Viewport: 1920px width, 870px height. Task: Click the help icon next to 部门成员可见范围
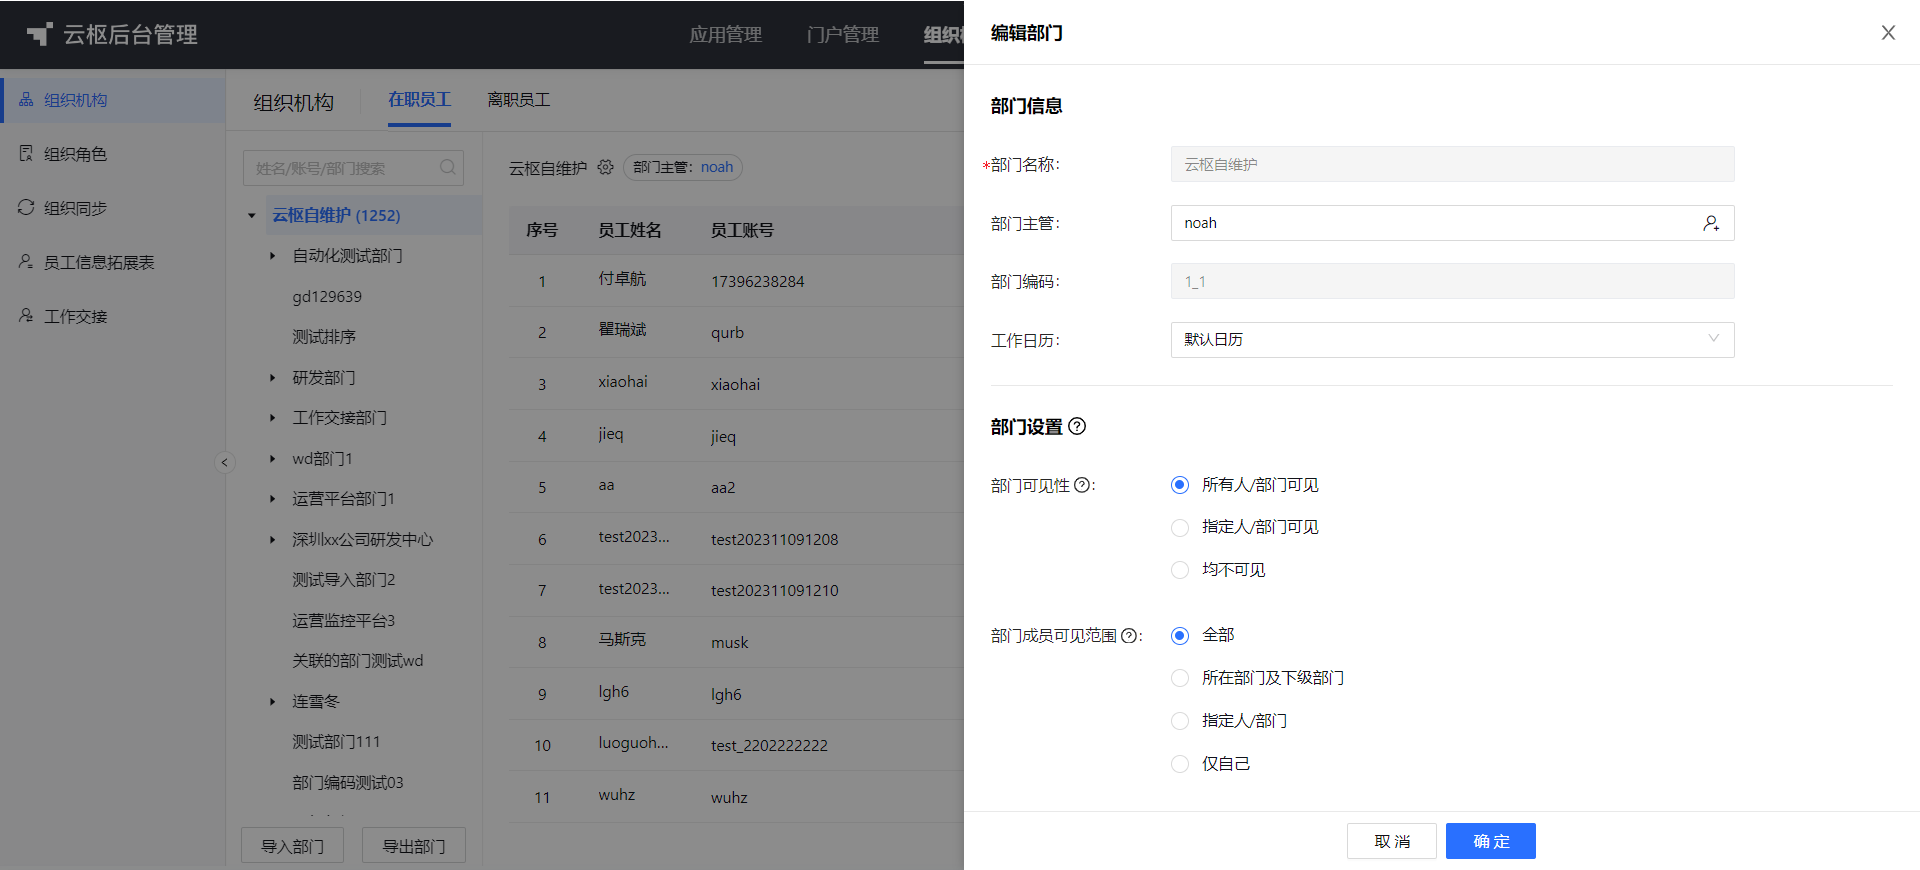(x=1129, y=635)
